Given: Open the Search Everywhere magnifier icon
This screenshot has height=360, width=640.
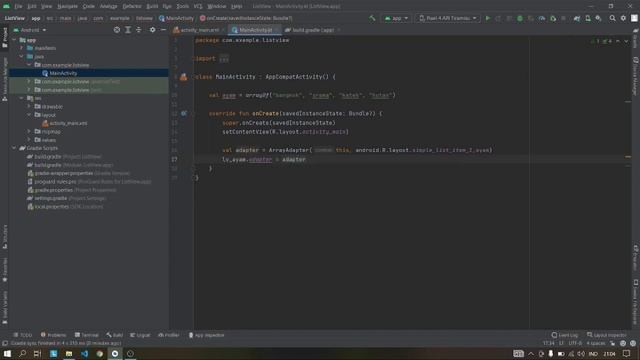Looking at the screenshot, I should click(x=612, y=18).
